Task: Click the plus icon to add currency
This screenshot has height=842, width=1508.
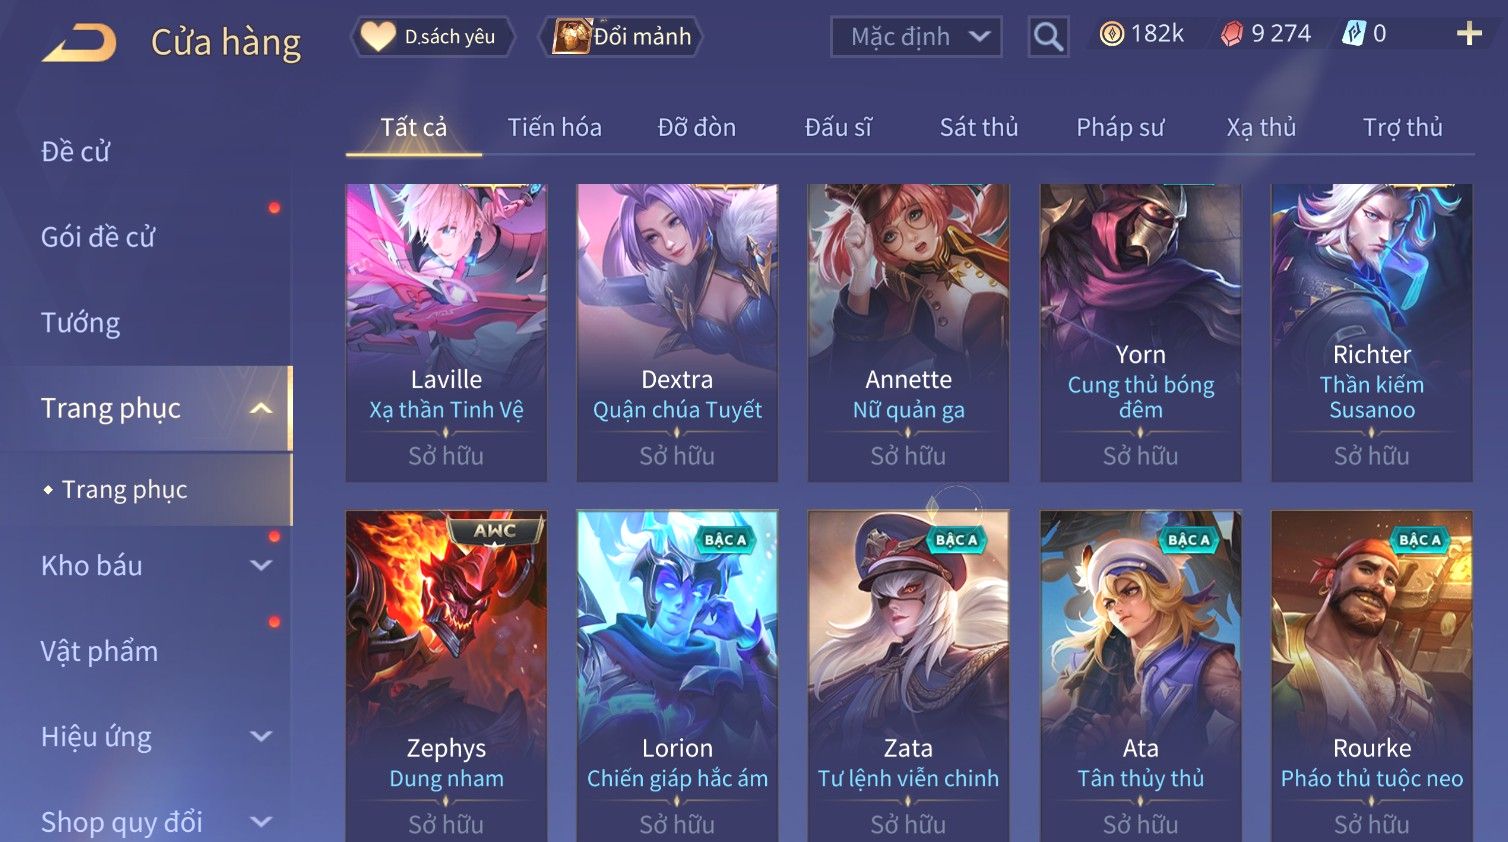Action: 1469,34
